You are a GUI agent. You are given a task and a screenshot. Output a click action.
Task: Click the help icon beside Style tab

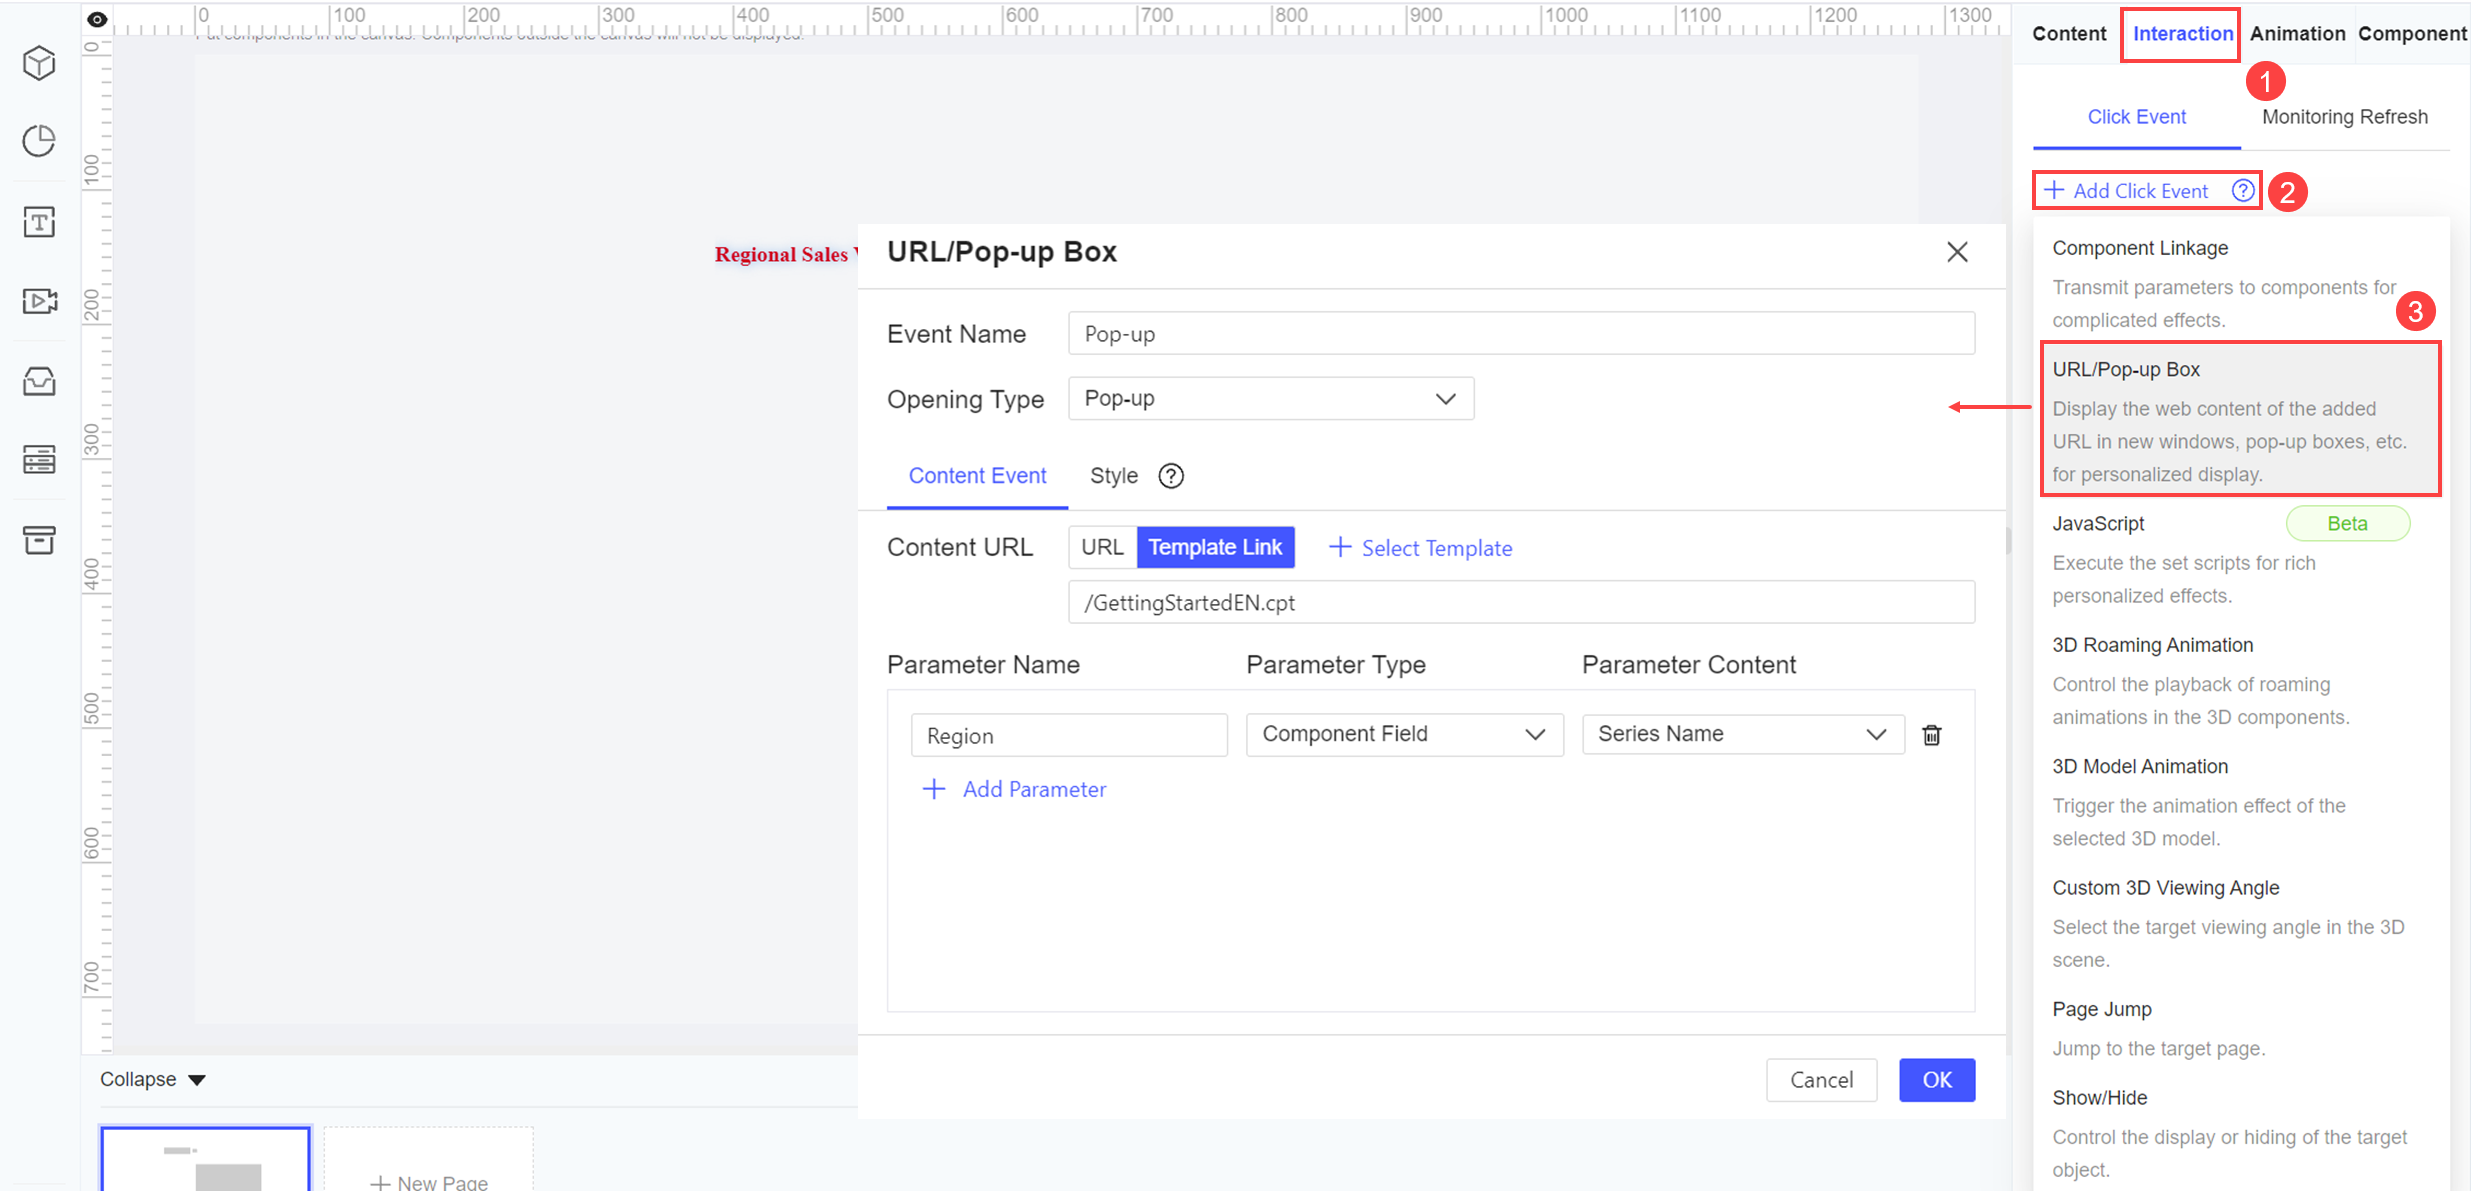pyautogui.click(x=1171, y=476)
